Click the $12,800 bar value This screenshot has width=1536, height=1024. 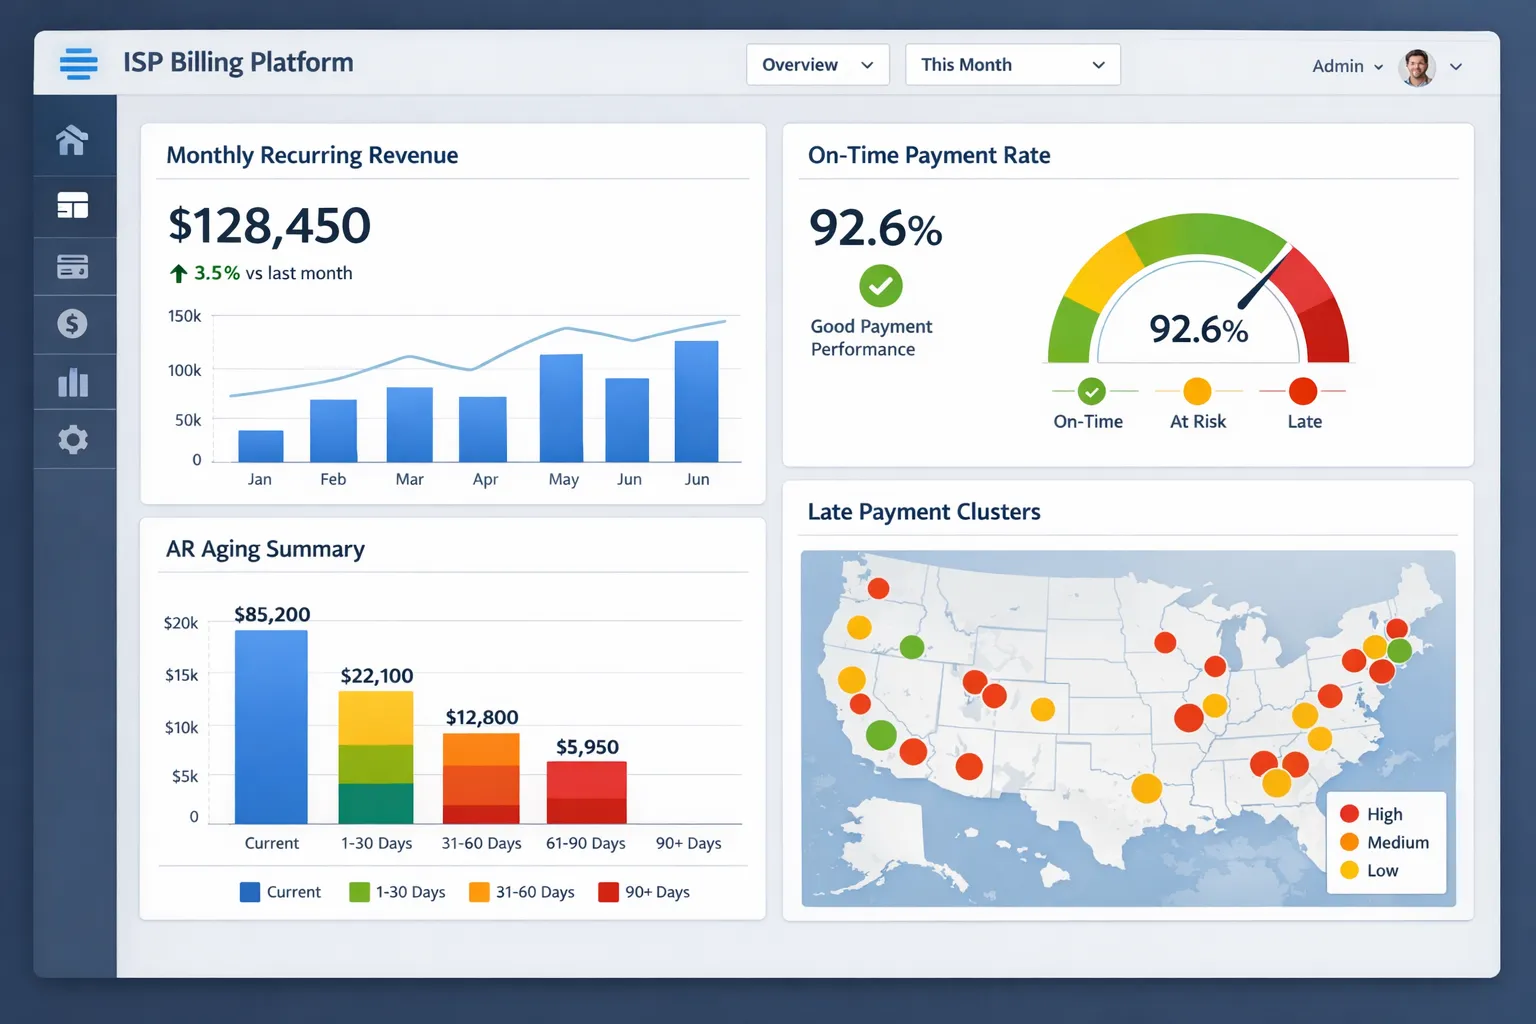pos(482,717)
